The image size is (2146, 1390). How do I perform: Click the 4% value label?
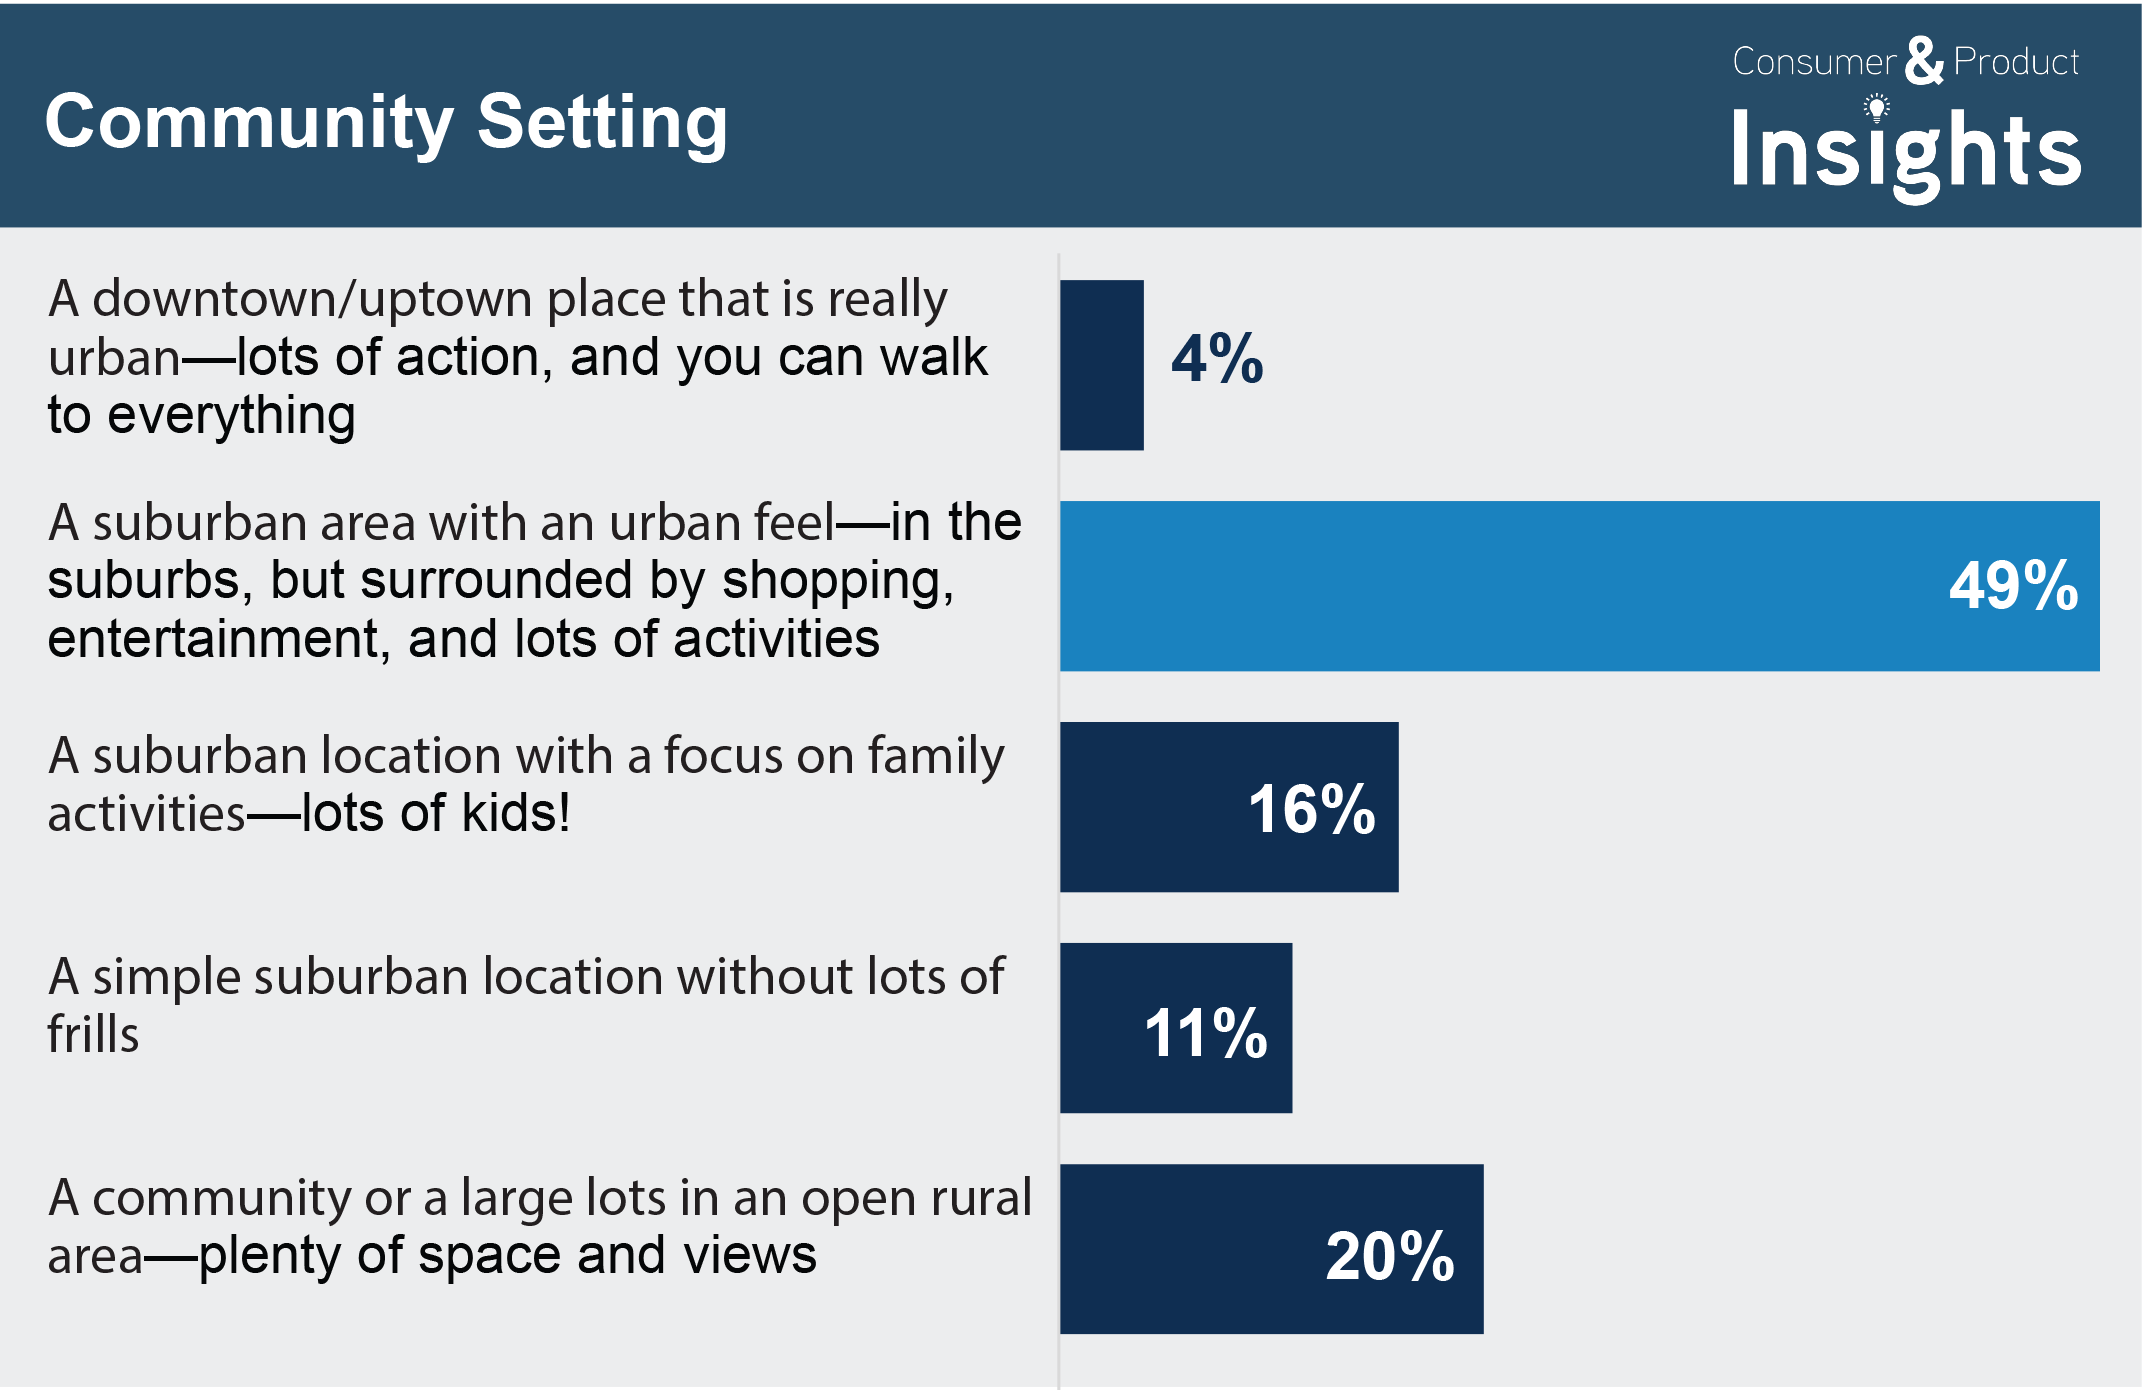[x=1217, y=359]
